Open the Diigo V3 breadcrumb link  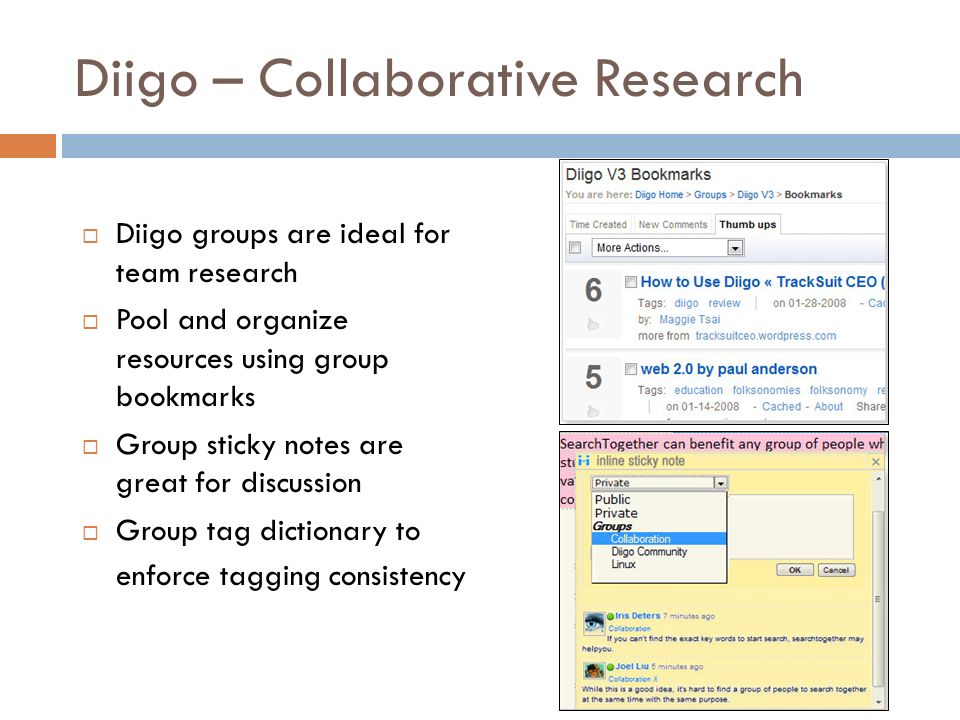click(x=756, y=195)
